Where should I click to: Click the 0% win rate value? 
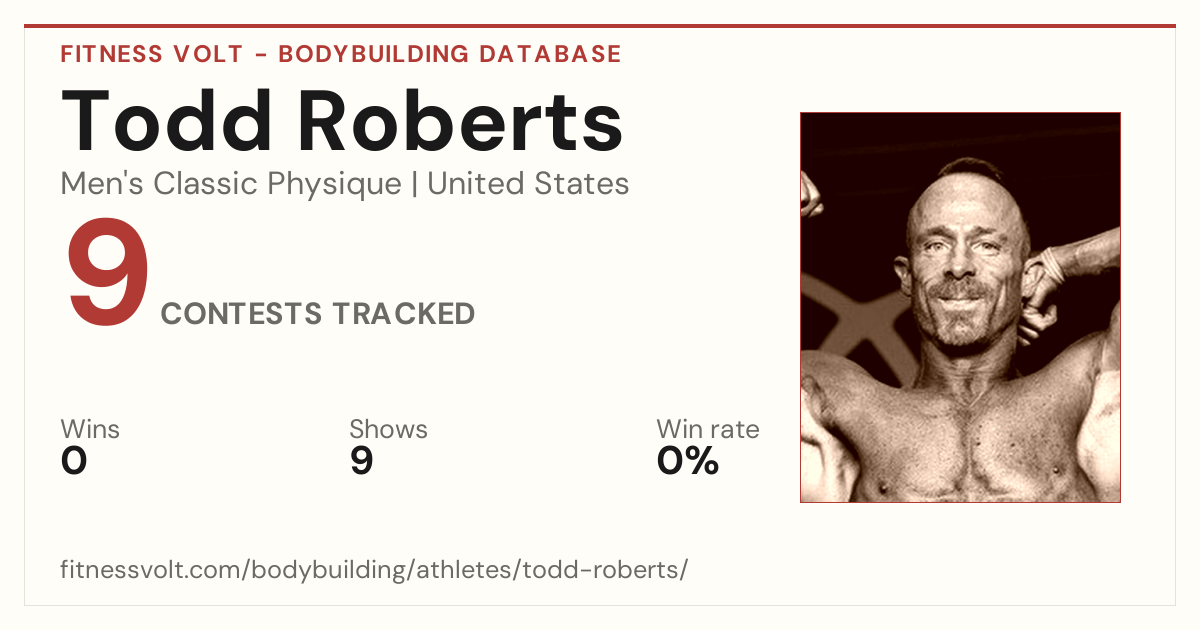[x=688, y=461]
